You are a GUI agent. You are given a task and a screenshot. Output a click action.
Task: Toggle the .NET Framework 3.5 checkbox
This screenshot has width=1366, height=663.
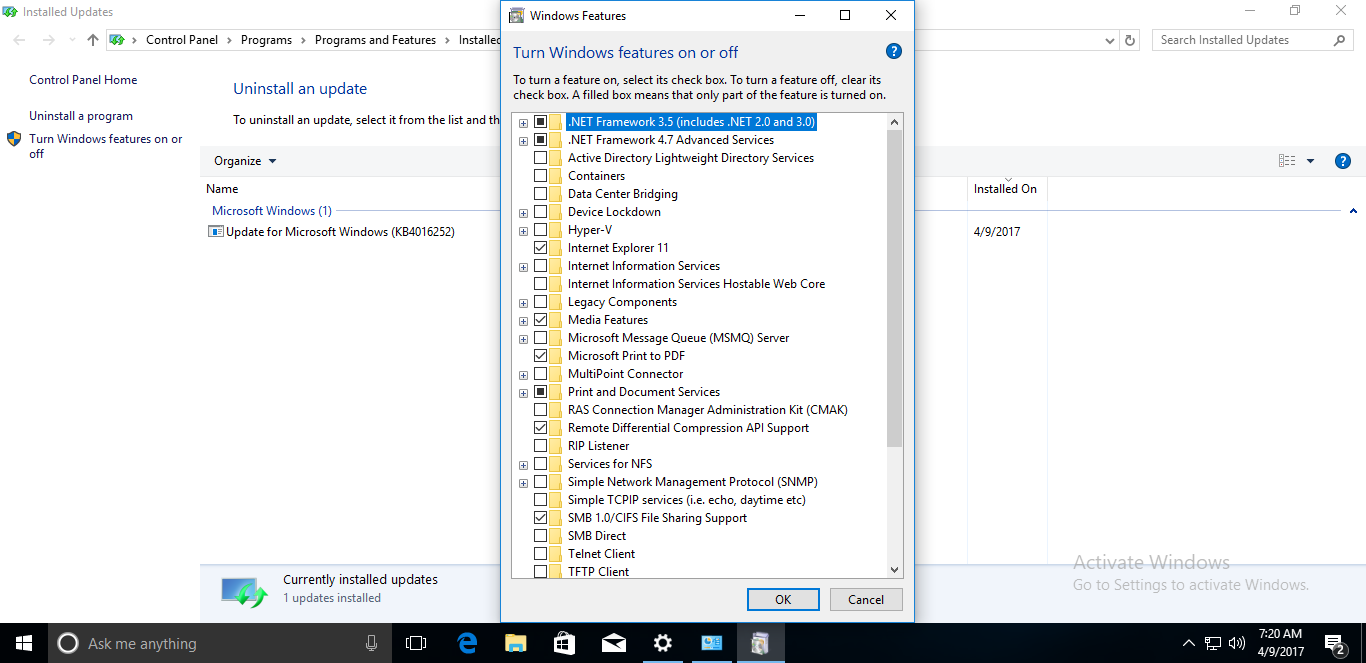540,122
